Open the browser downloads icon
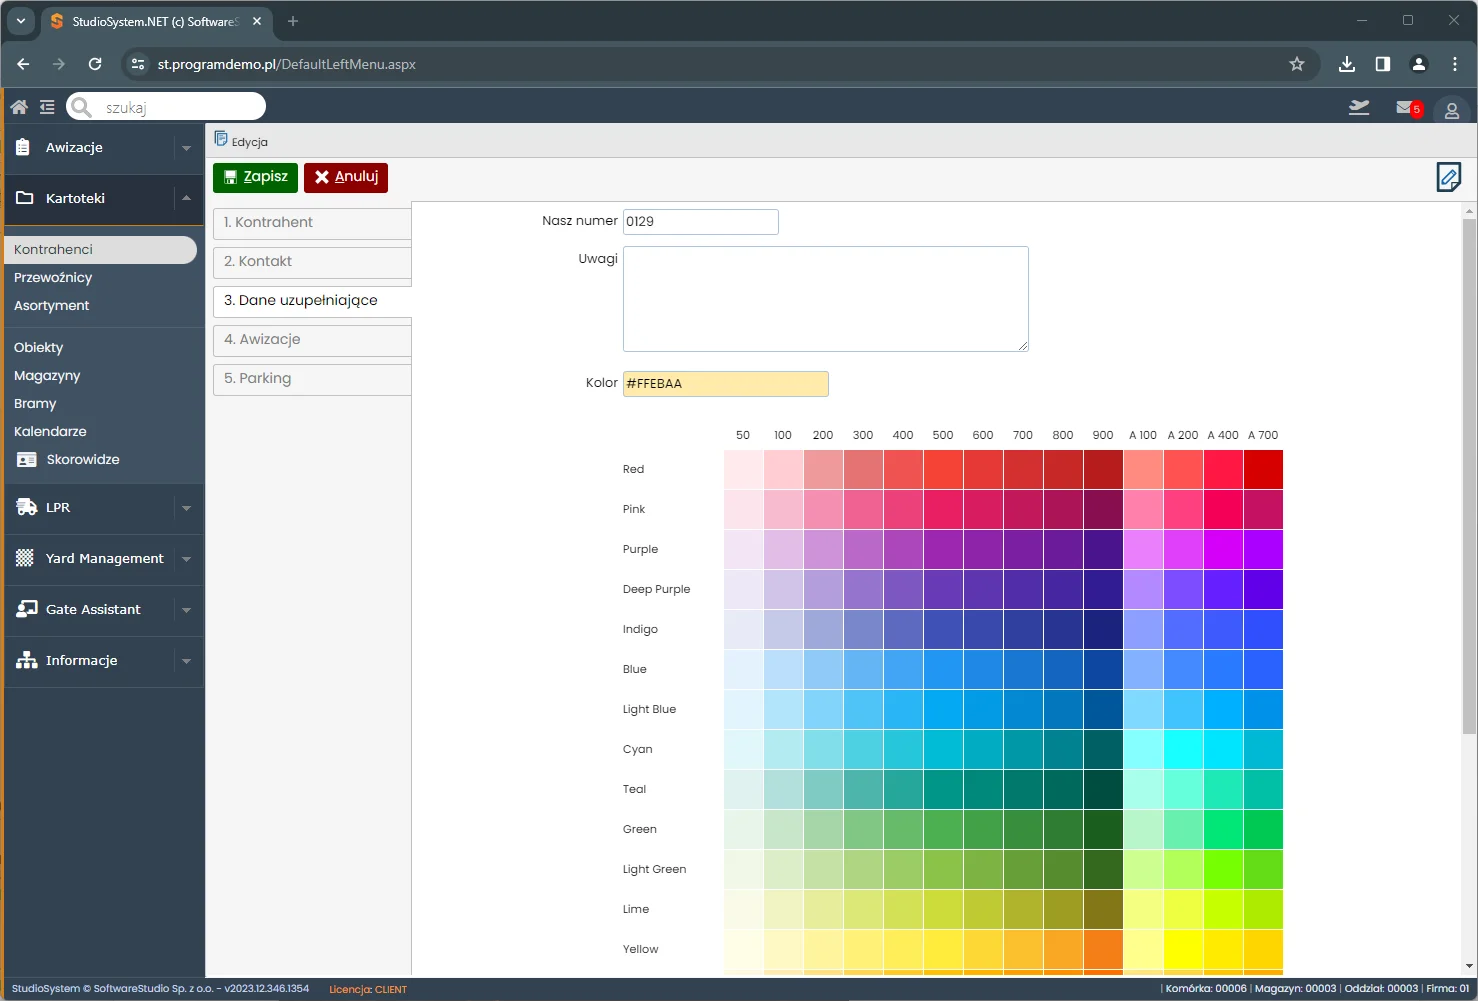 [x=1347, y=64]
